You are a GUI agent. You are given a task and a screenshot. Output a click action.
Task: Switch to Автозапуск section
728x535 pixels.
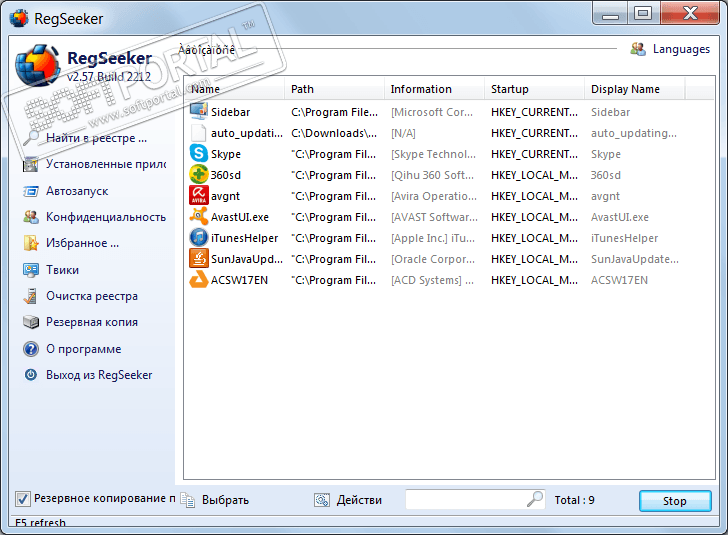pos(77,191)
